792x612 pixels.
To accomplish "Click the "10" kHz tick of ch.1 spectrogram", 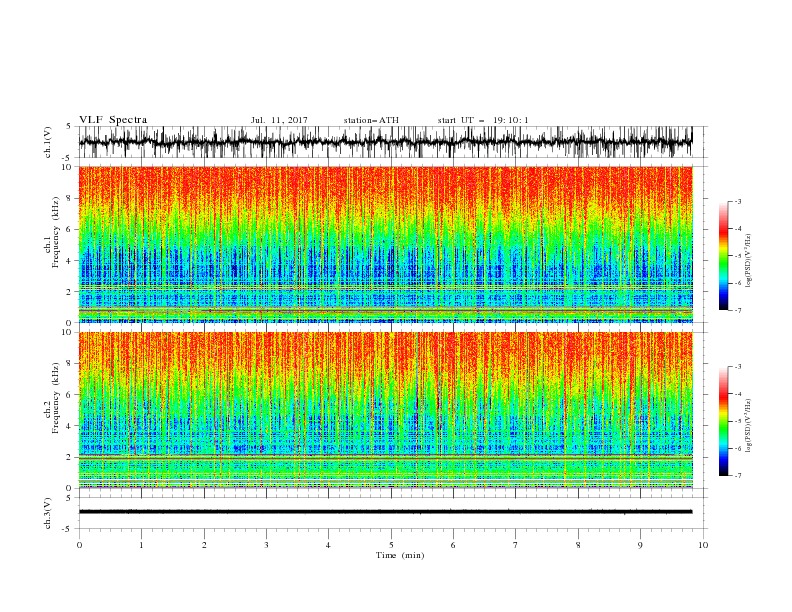I will pyautogui.click(x=67, y=167).
